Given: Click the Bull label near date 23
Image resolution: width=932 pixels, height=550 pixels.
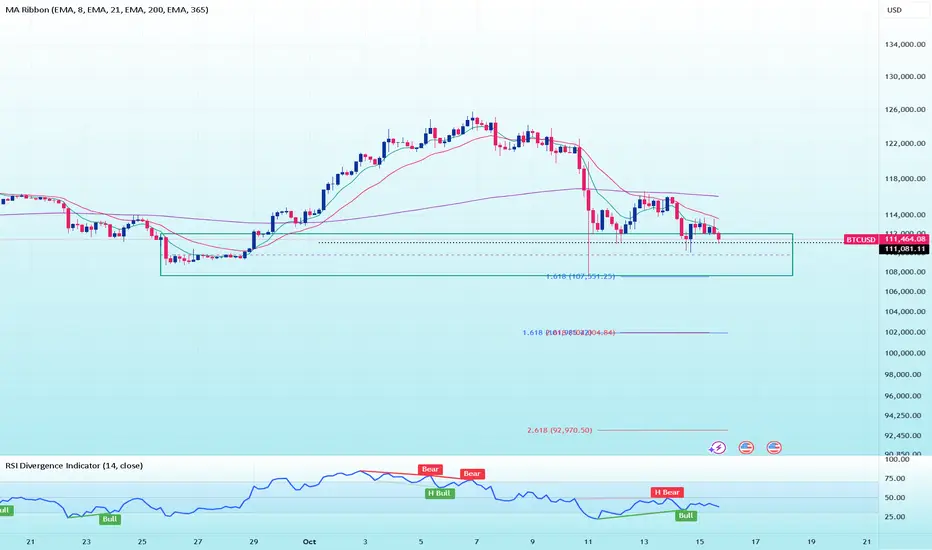Looking at the screenshot, I should [x=110, y=519].
